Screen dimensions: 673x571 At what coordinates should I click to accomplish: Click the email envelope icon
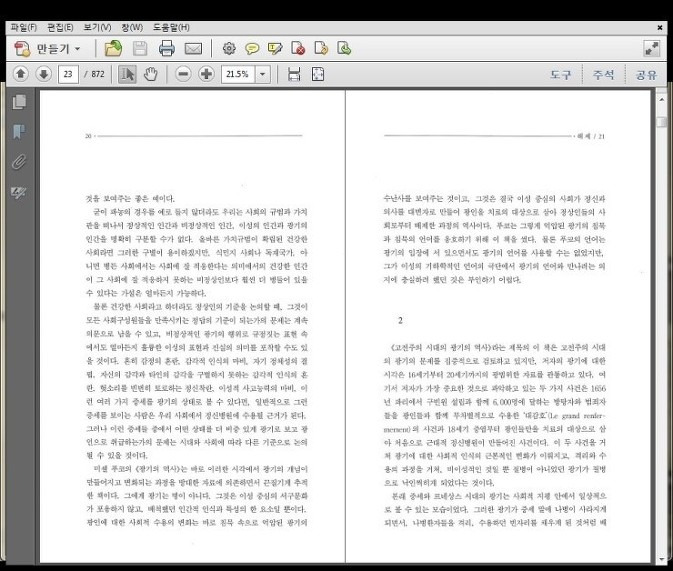coord(193,49)
